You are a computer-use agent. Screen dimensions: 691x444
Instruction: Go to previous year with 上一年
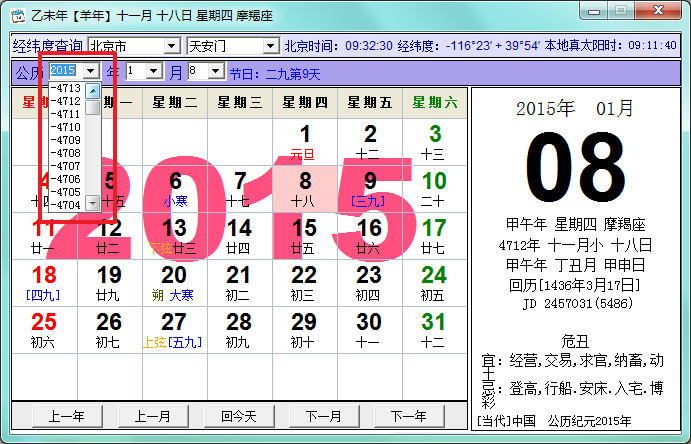point(67,416)
